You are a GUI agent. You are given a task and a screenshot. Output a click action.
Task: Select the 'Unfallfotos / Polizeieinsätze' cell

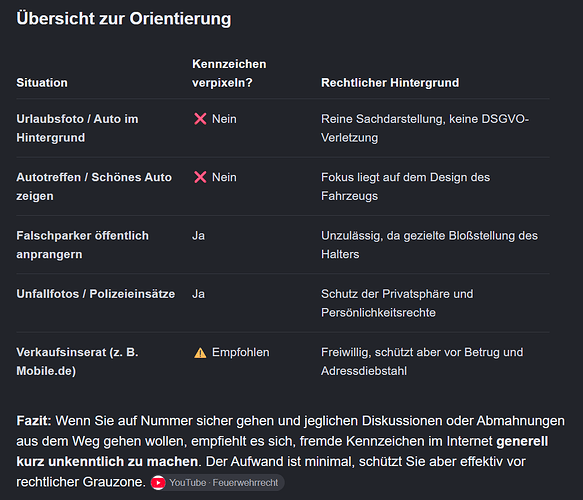click(96, 294)
